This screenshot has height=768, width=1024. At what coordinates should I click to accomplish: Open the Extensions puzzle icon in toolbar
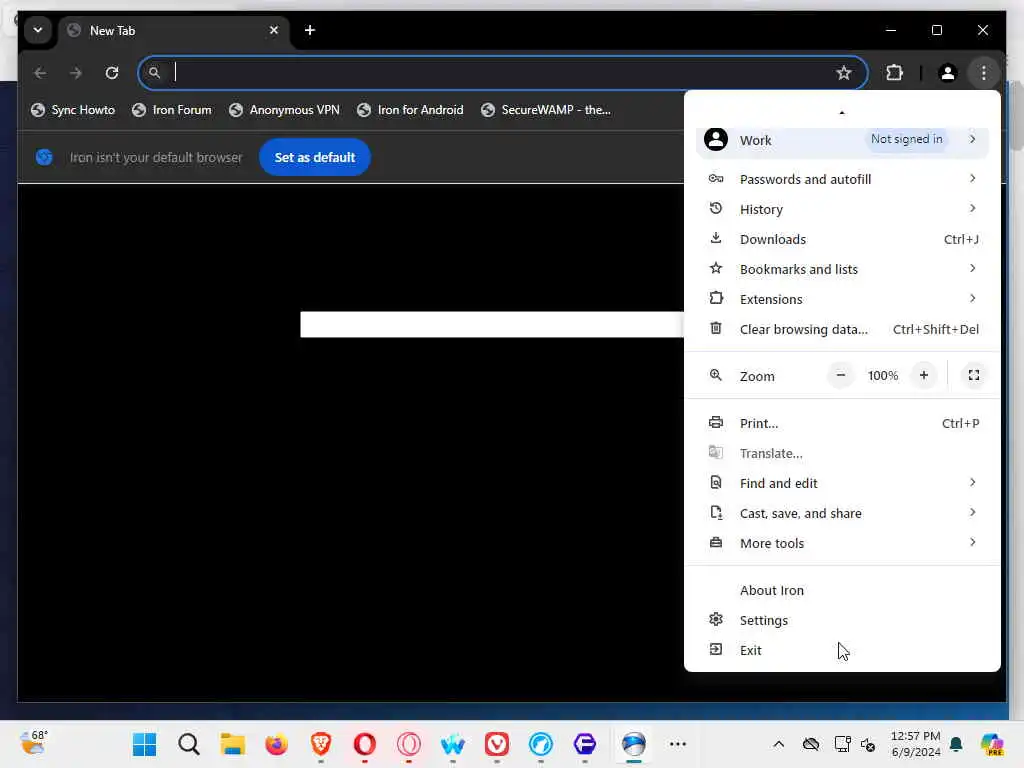coord(894,72)
